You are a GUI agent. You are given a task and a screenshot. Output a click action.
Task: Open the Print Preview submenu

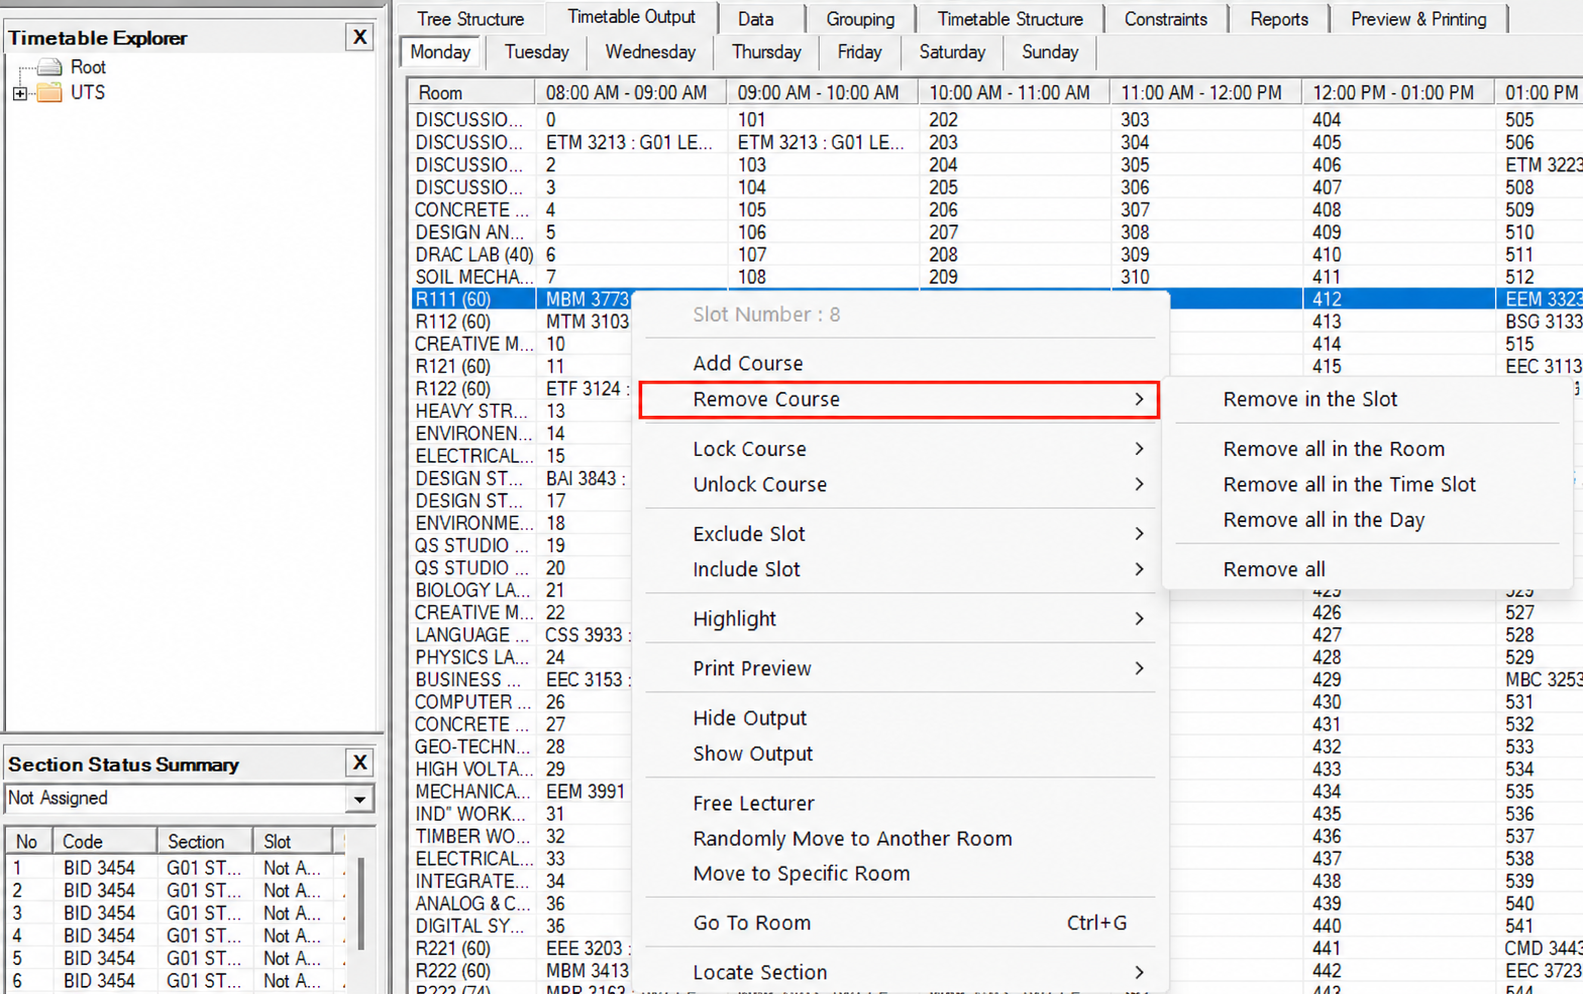point(900,668)
